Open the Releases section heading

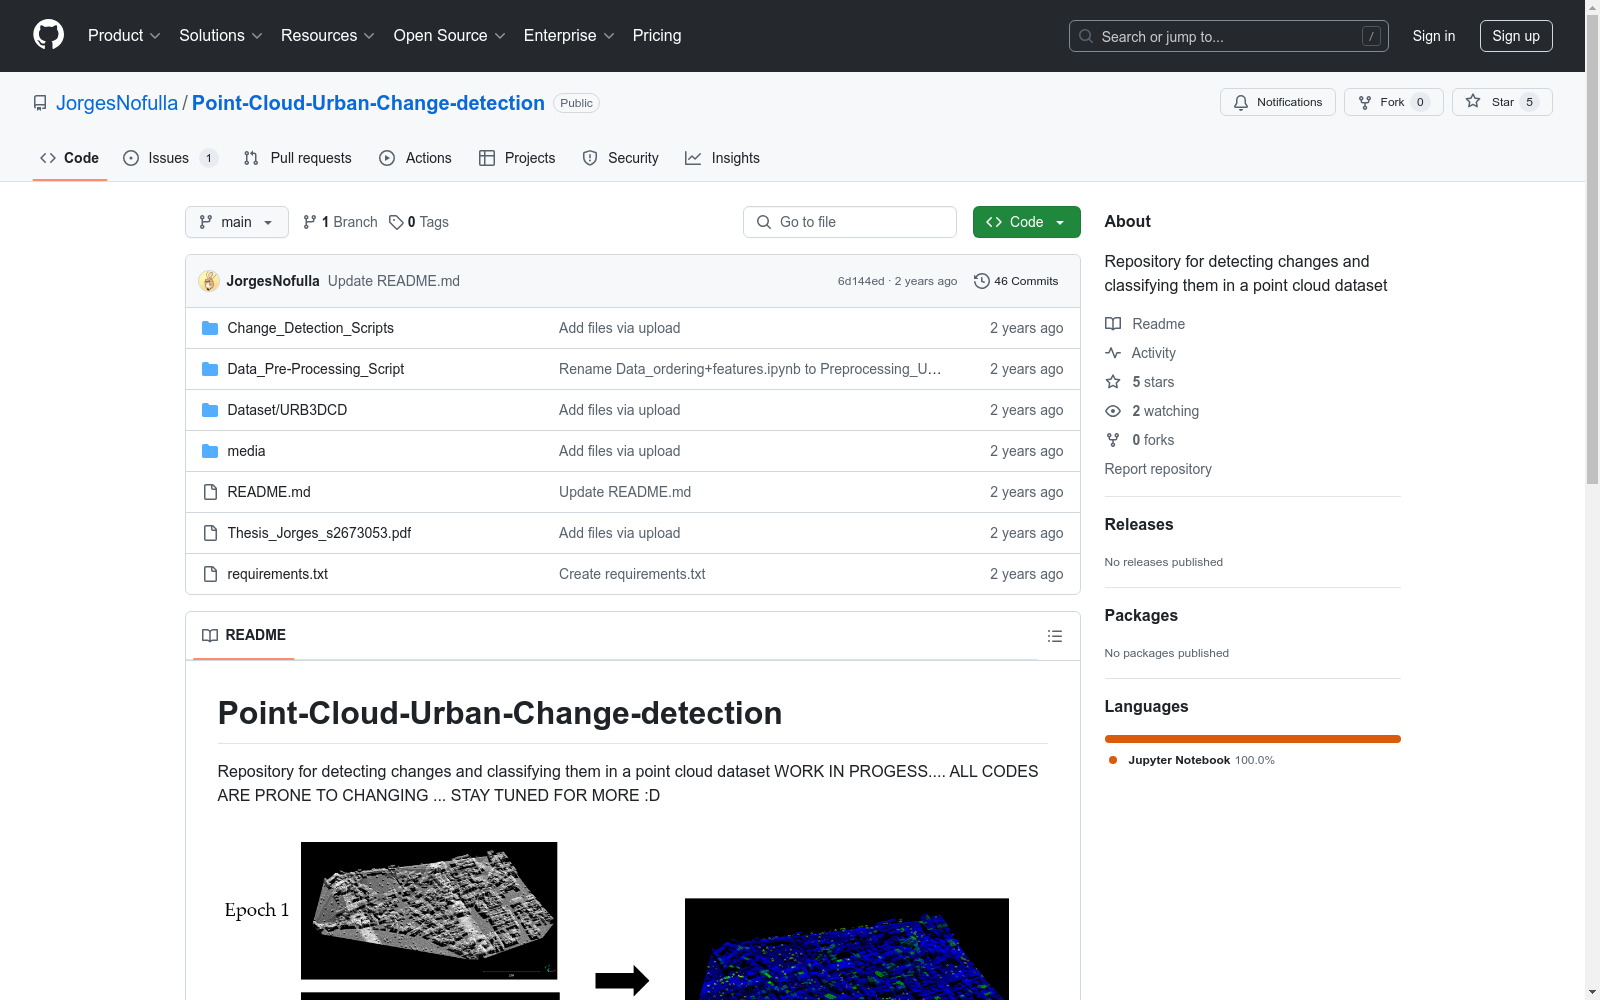coord(1139,525)
